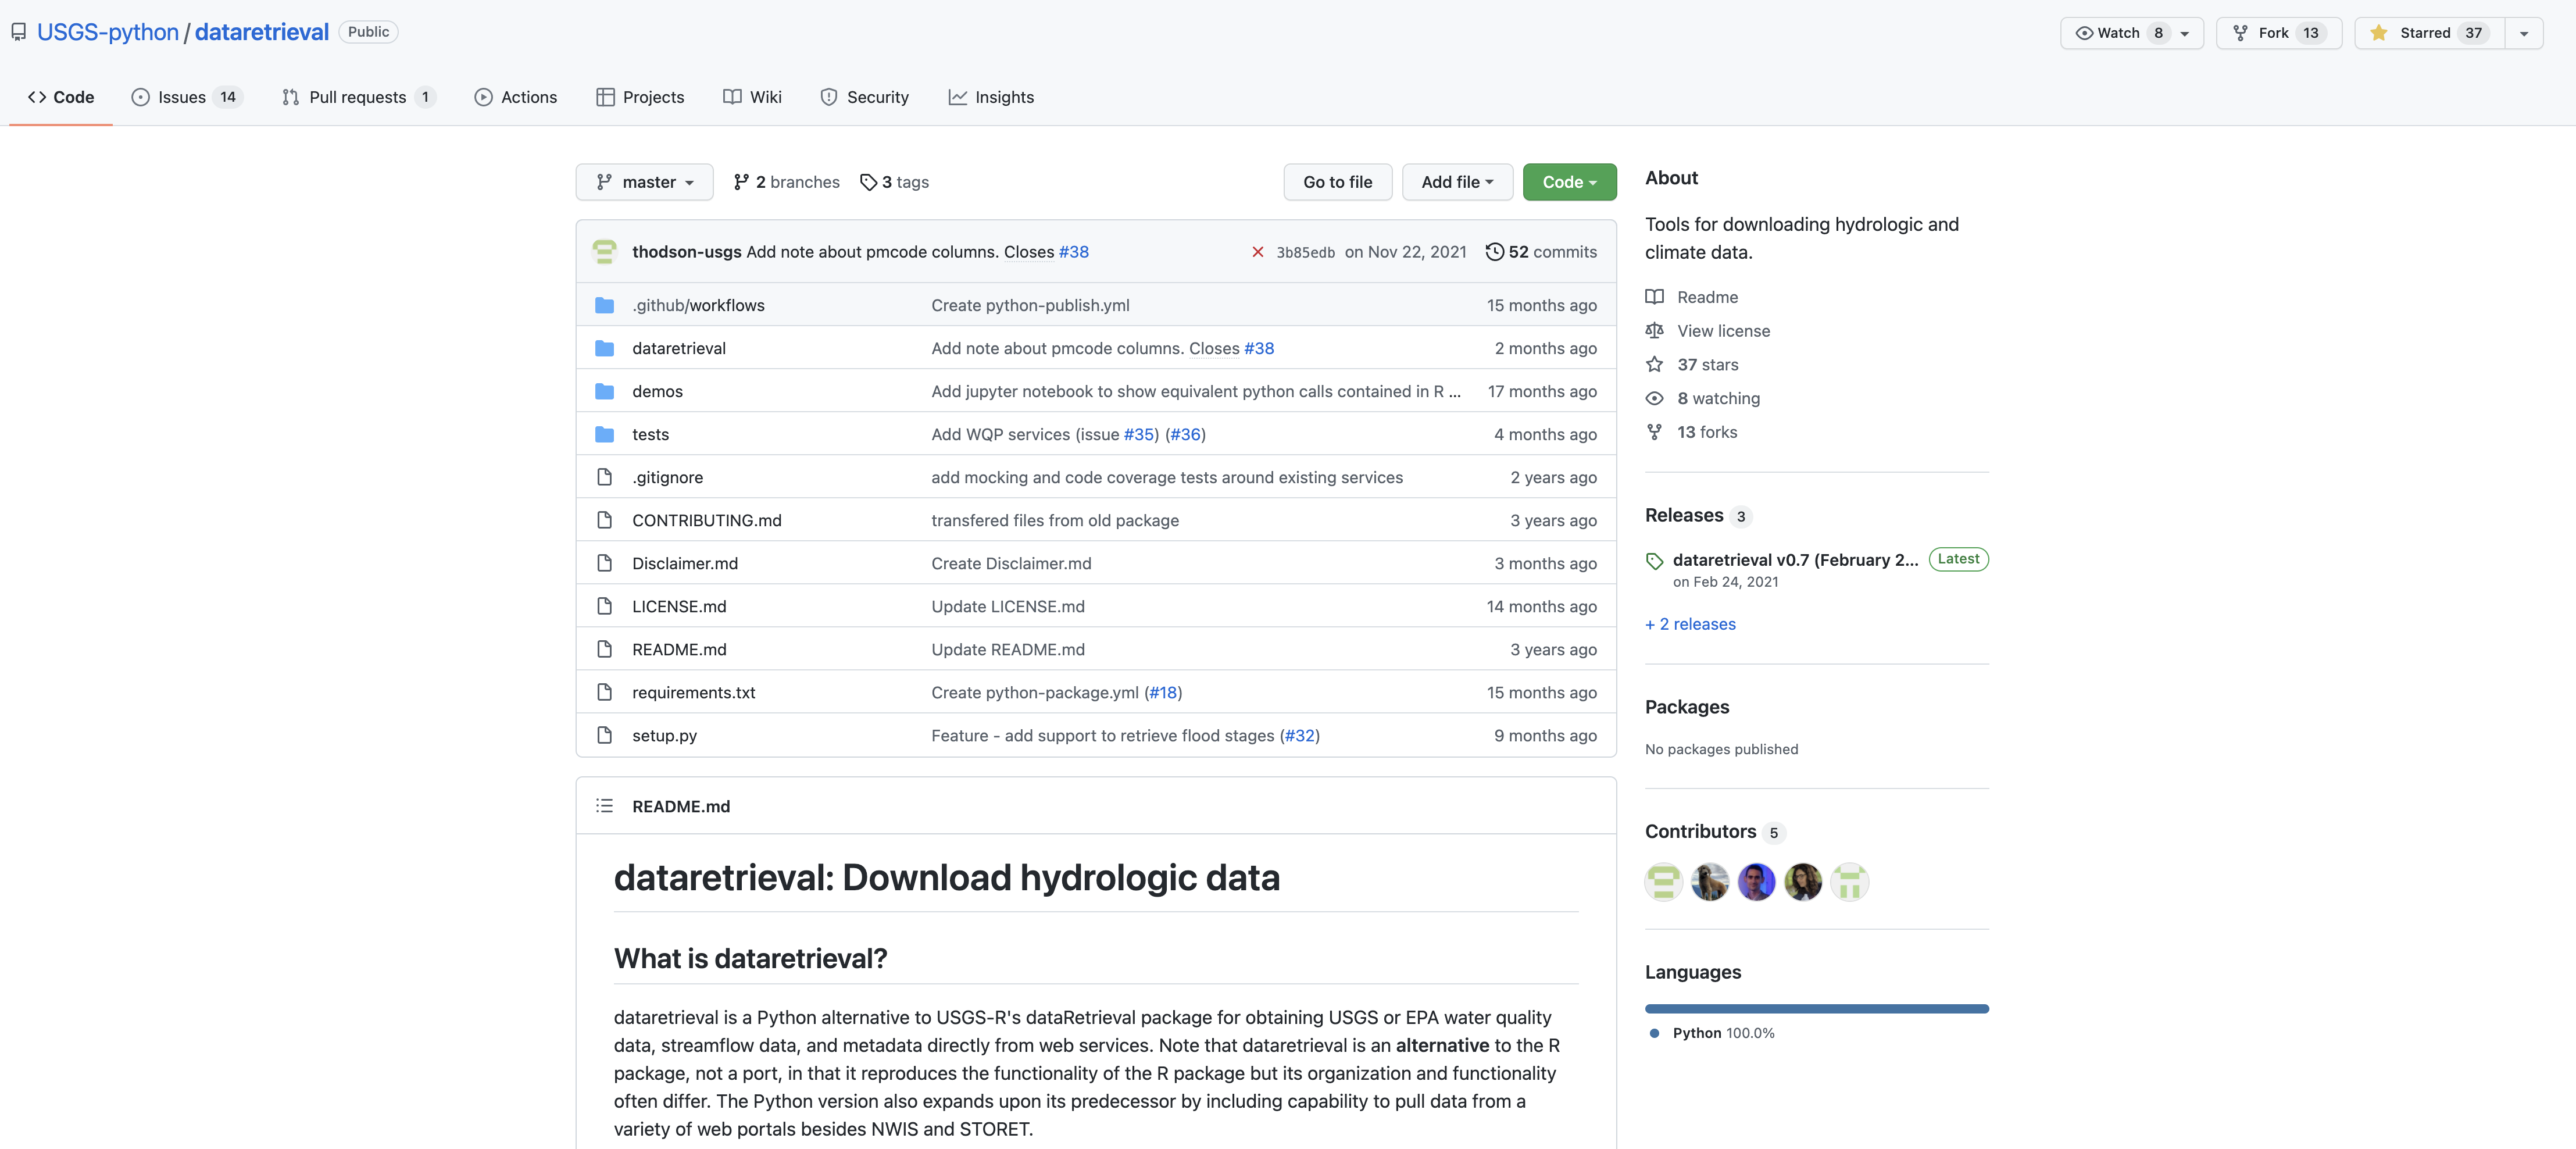2576x1149 pixels.
Task: Open the Actions tab
Action: tap(516, 97)
